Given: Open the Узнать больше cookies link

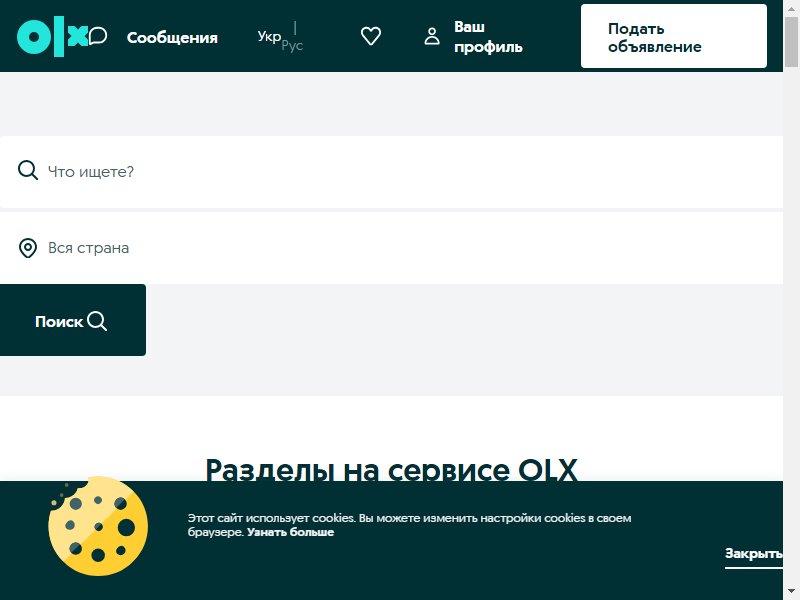Looking at the screenshot, I should tap(290, 532).
